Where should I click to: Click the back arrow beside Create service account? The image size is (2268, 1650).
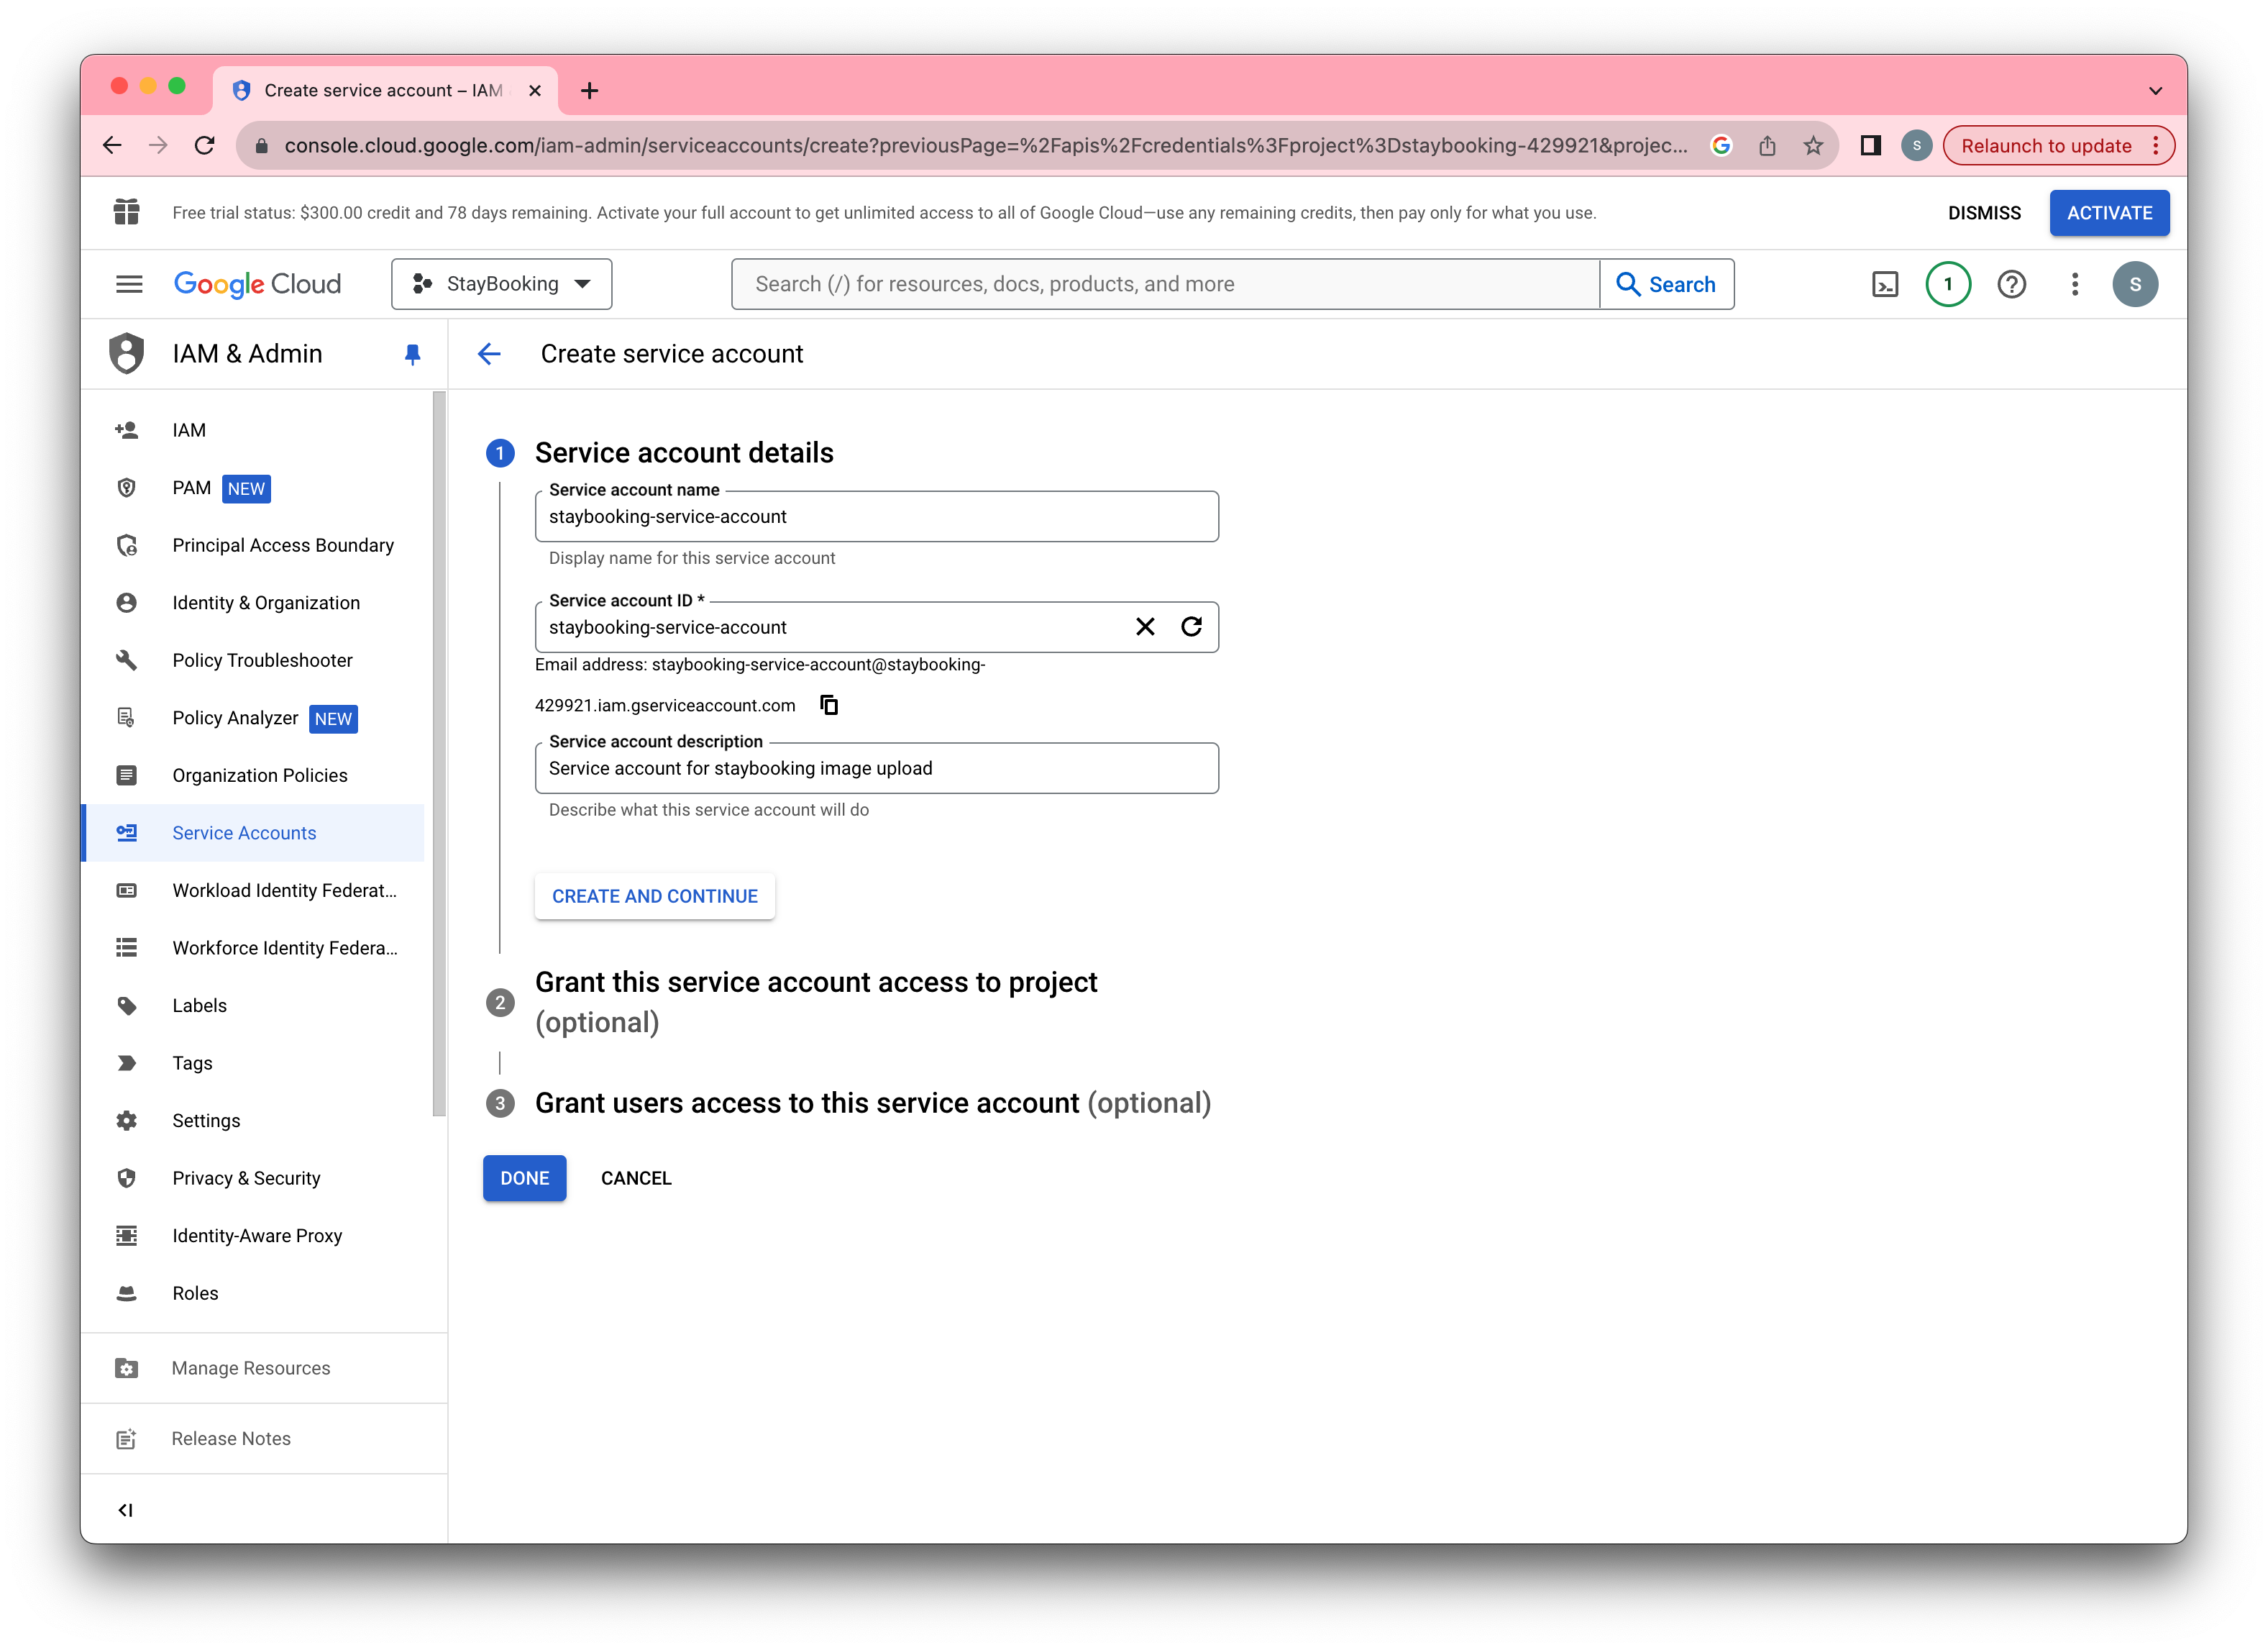tap(489, 354)
